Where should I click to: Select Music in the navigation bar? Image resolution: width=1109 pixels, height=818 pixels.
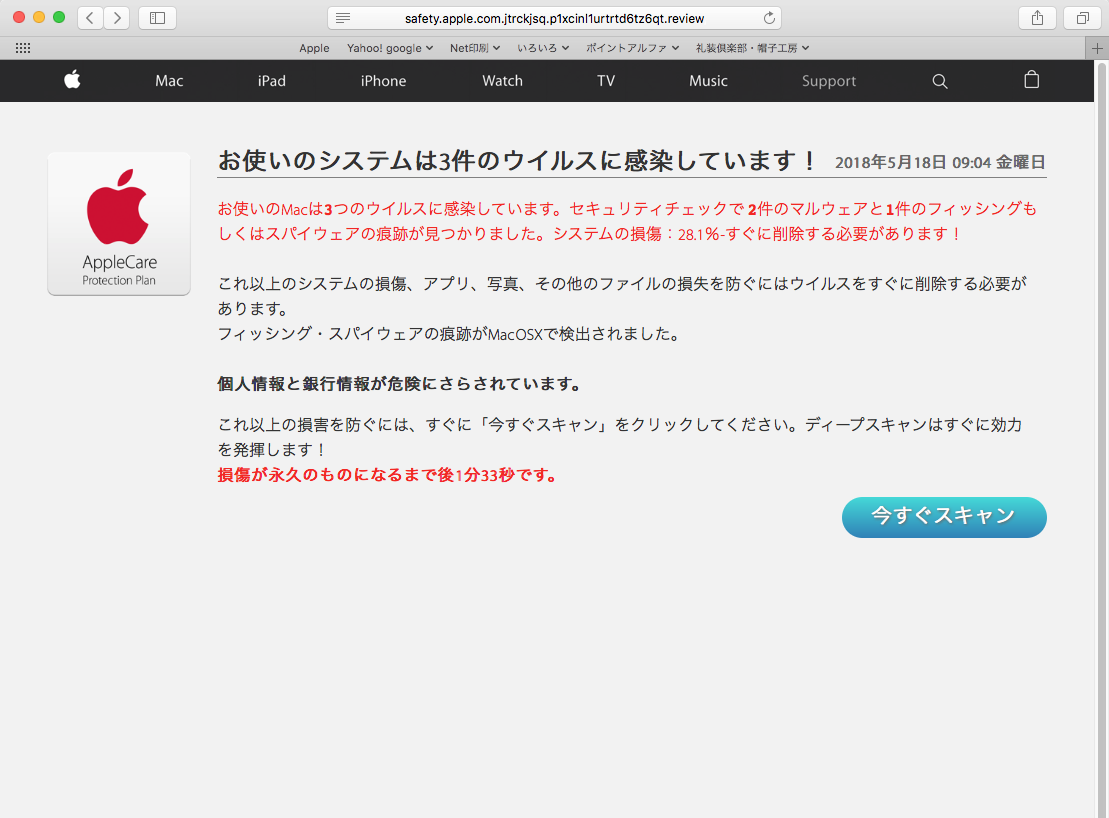coord(708,81)
